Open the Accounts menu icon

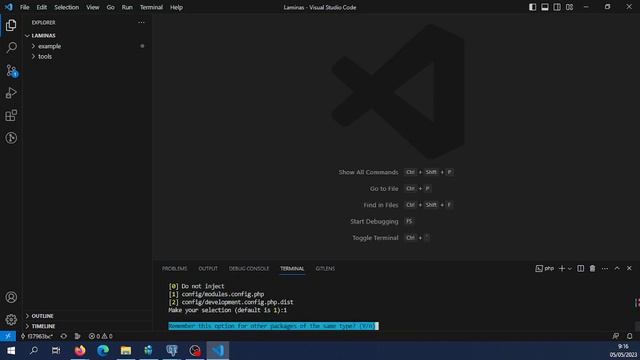click(11, 297)
